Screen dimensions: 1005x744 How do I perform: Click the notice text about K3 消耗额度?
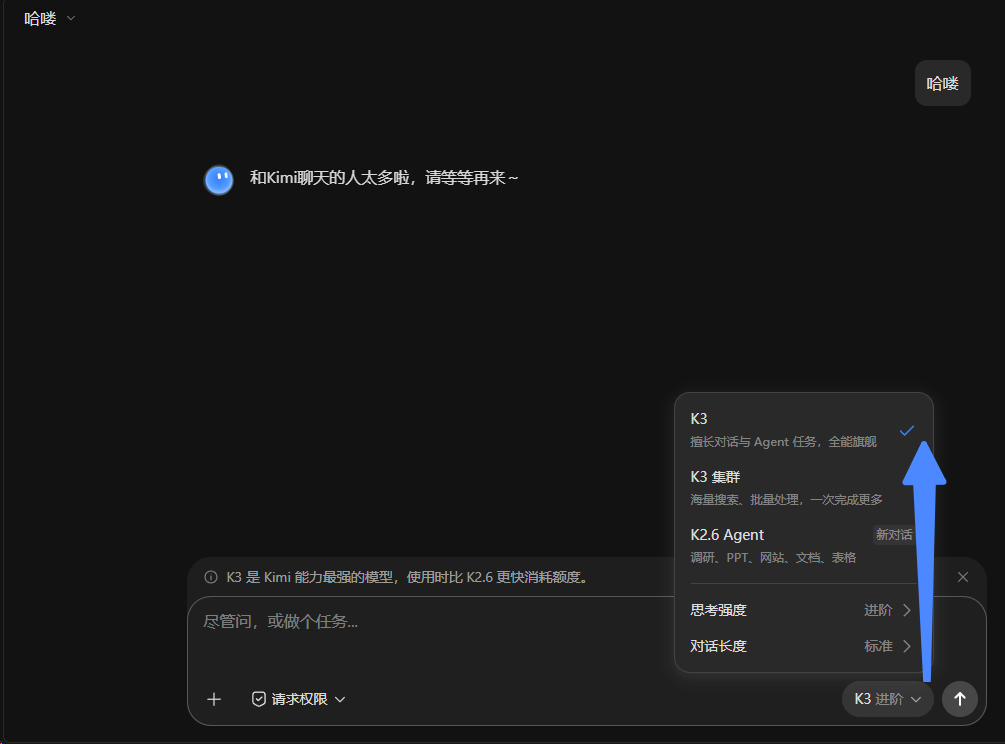click(x=407, y=577)
